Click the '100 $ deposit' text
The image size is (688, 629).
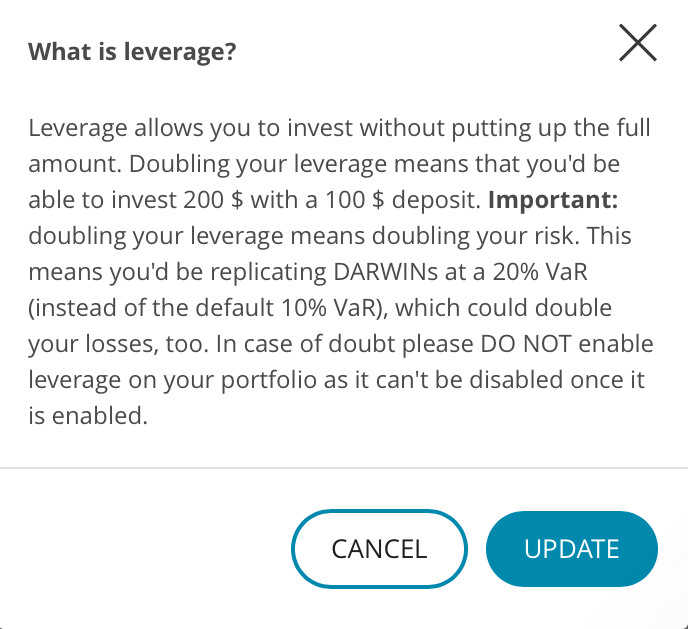(x=403, y=200)
